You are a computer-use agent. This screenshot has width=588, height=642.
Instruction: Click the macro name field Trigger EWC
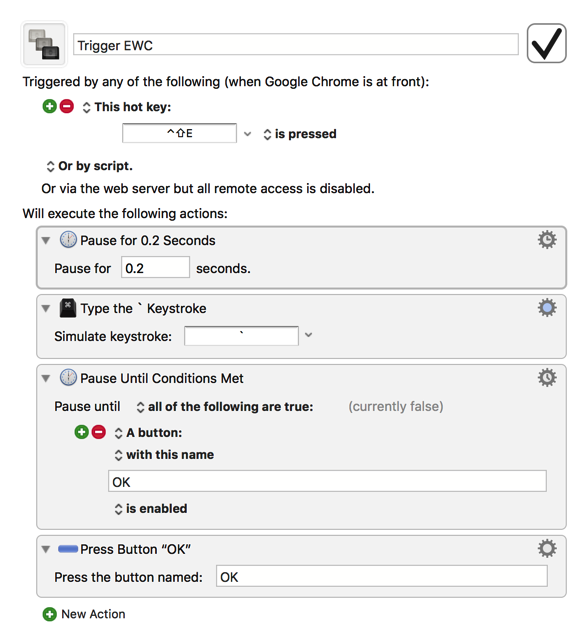[296, 45]
